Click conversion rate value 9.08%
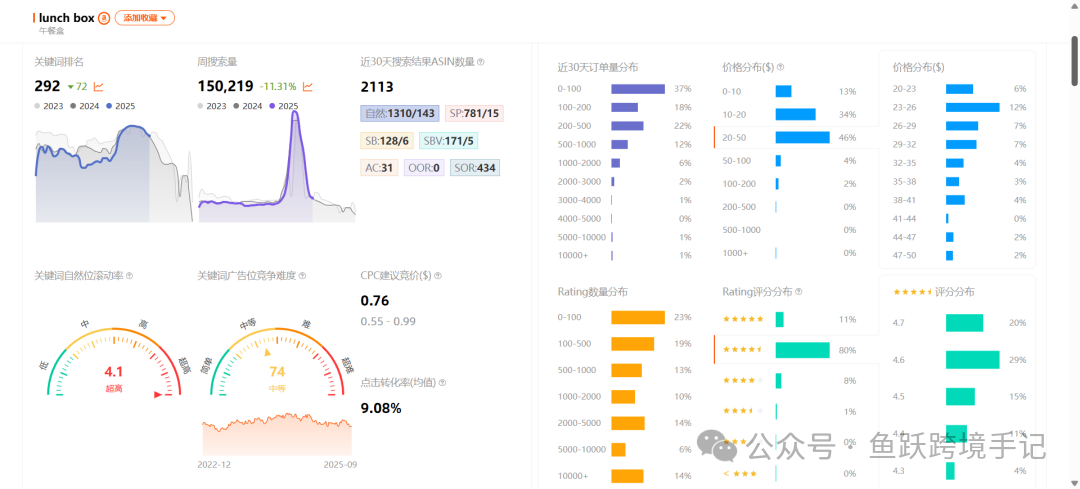 point(381,408)
